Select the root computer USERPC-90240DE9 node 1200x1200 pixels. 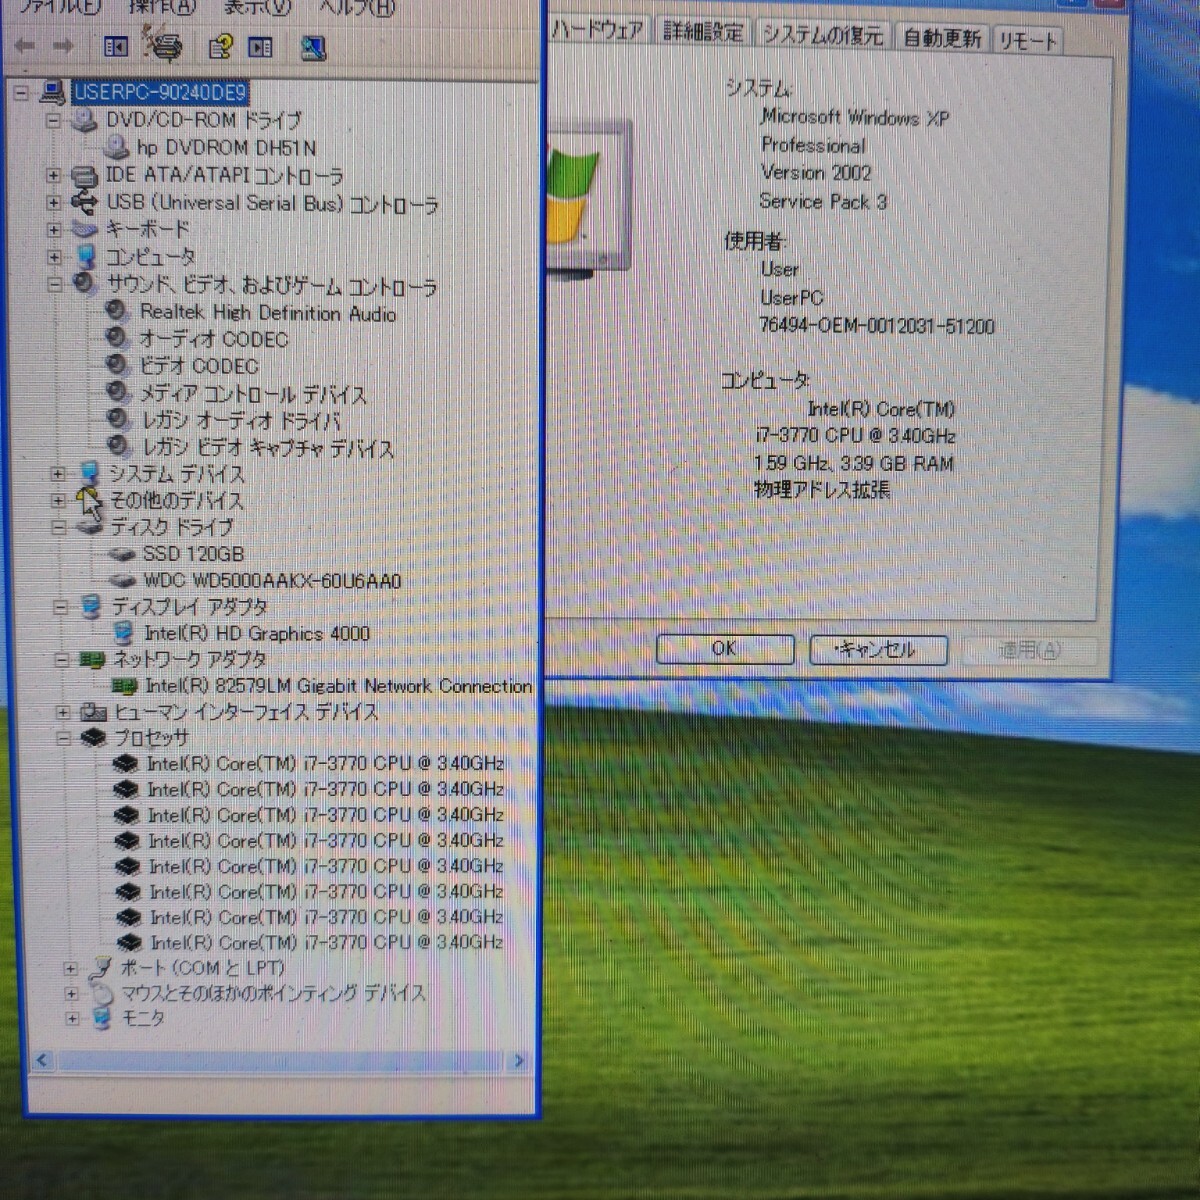(160, 93)
